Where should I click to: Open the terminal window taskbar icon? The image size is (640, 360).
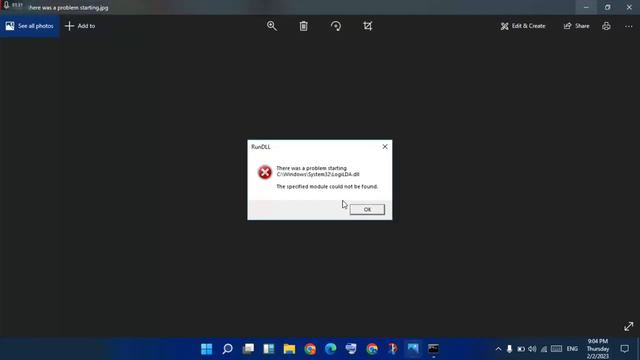(x=433, y=349)
